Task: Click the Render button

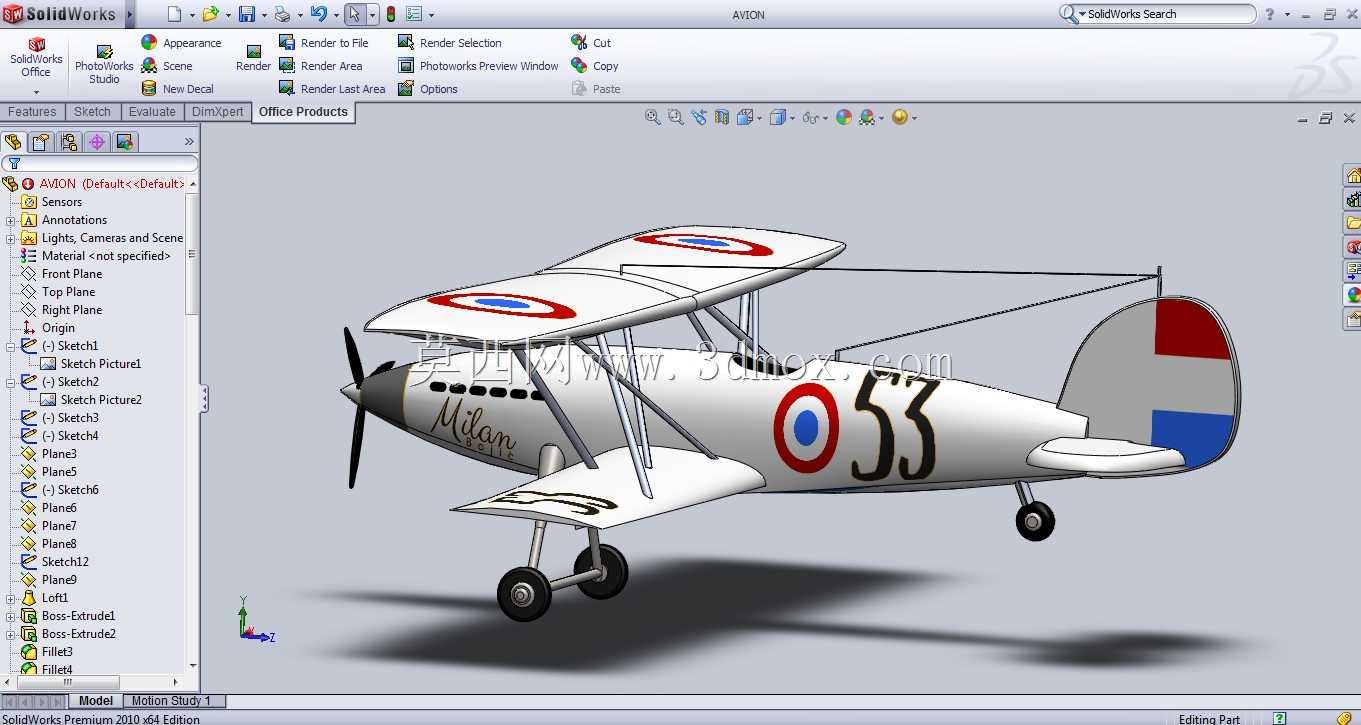Action: click(254, 58)
